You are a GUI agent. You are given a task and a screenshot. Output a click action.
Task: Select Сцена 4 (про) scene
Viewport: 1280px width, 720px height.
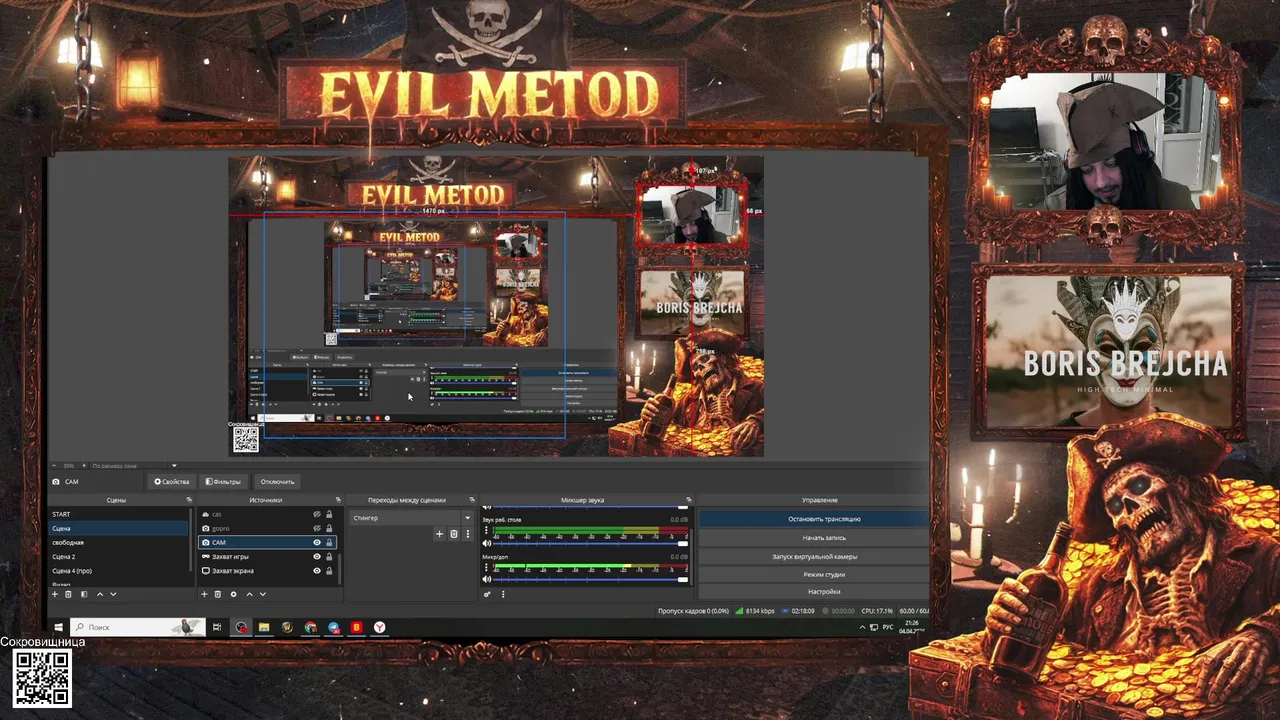click(118, 570)
